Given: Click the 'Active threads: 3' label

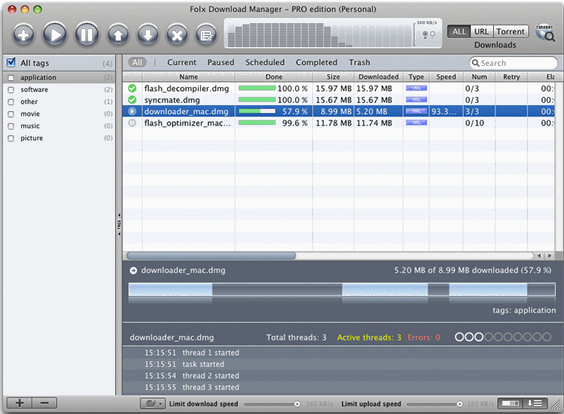Looking at the screenshot, I should (369, 337).
